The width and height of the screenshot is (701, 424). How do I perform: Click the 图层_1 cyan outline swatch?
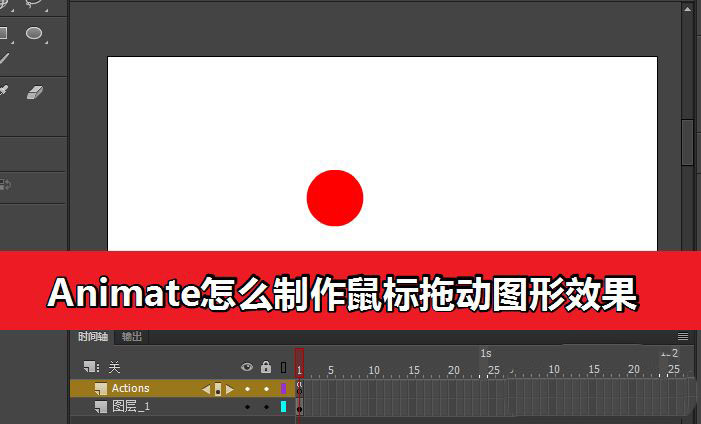pyautogui.click(x=283, y=407)
